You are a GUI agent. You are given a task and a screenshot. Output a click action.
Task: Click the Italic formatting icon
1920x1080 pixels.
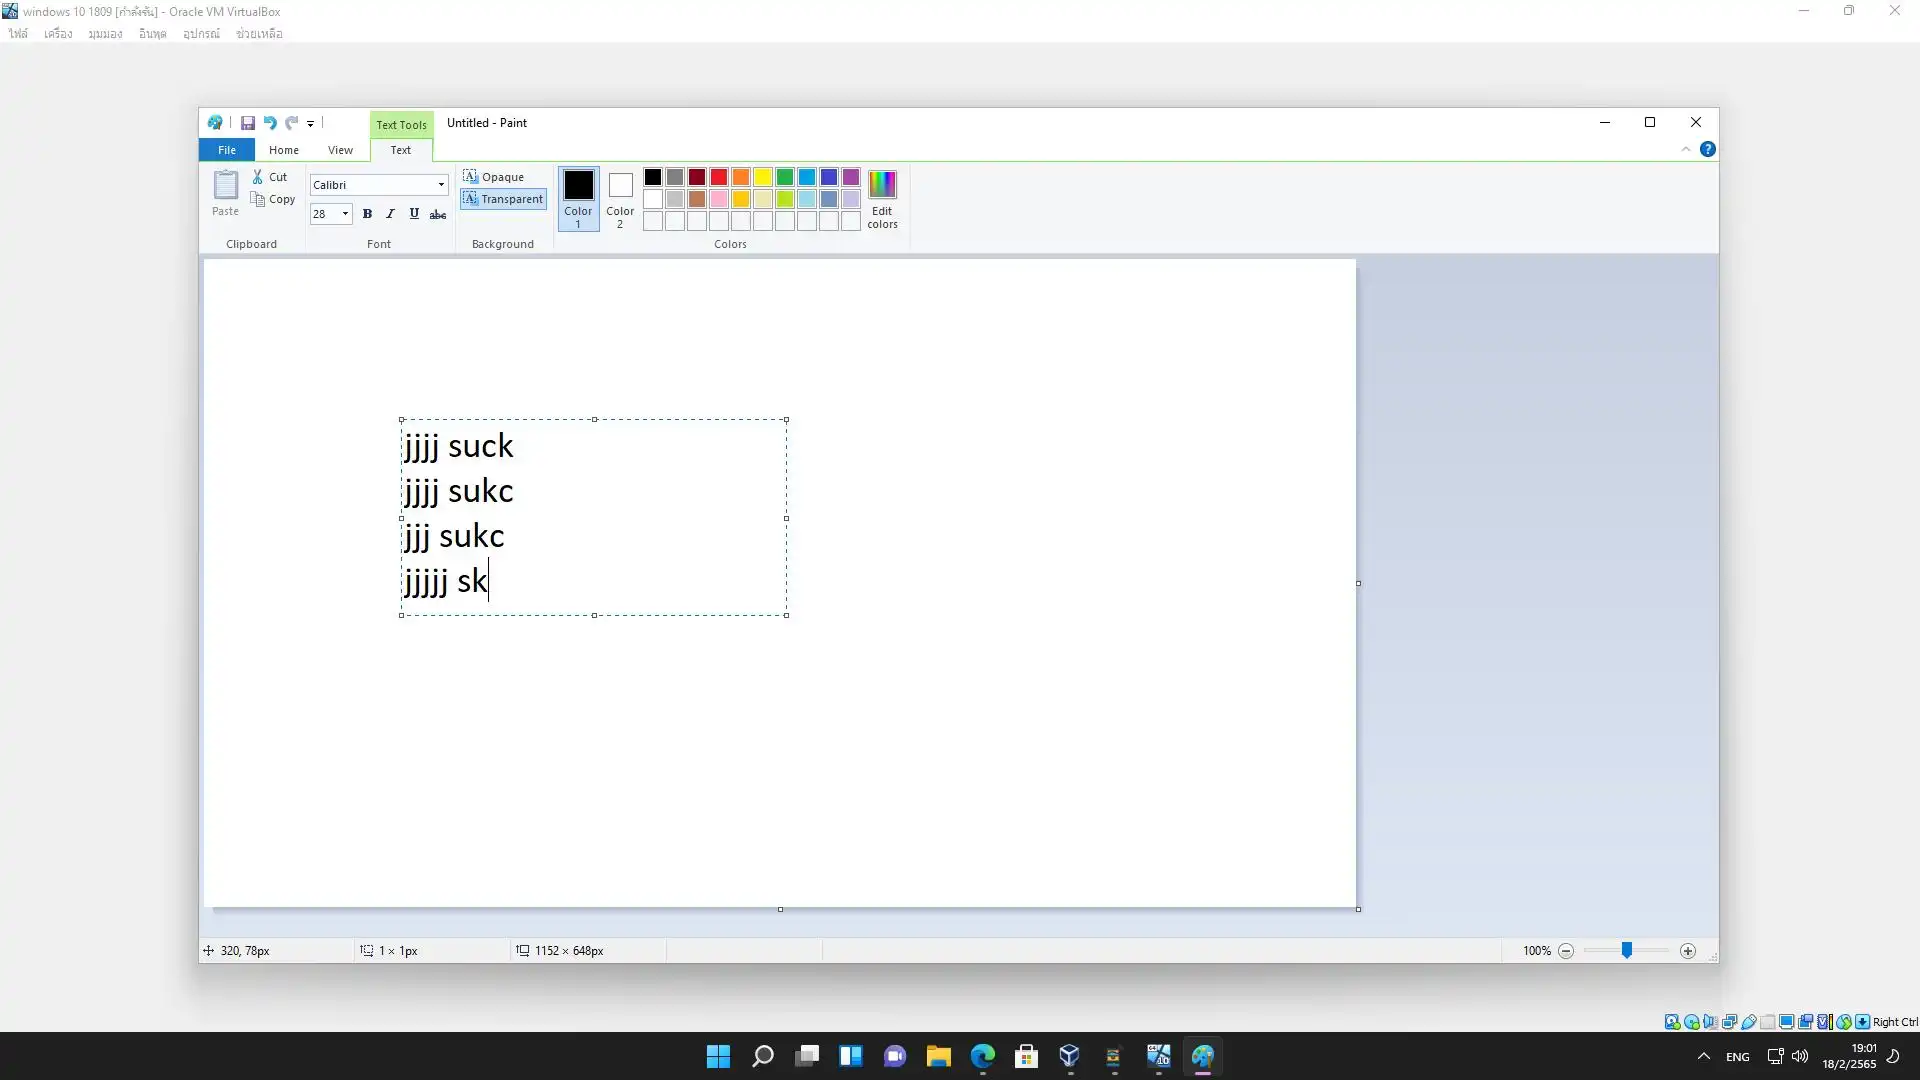point(390,214)
